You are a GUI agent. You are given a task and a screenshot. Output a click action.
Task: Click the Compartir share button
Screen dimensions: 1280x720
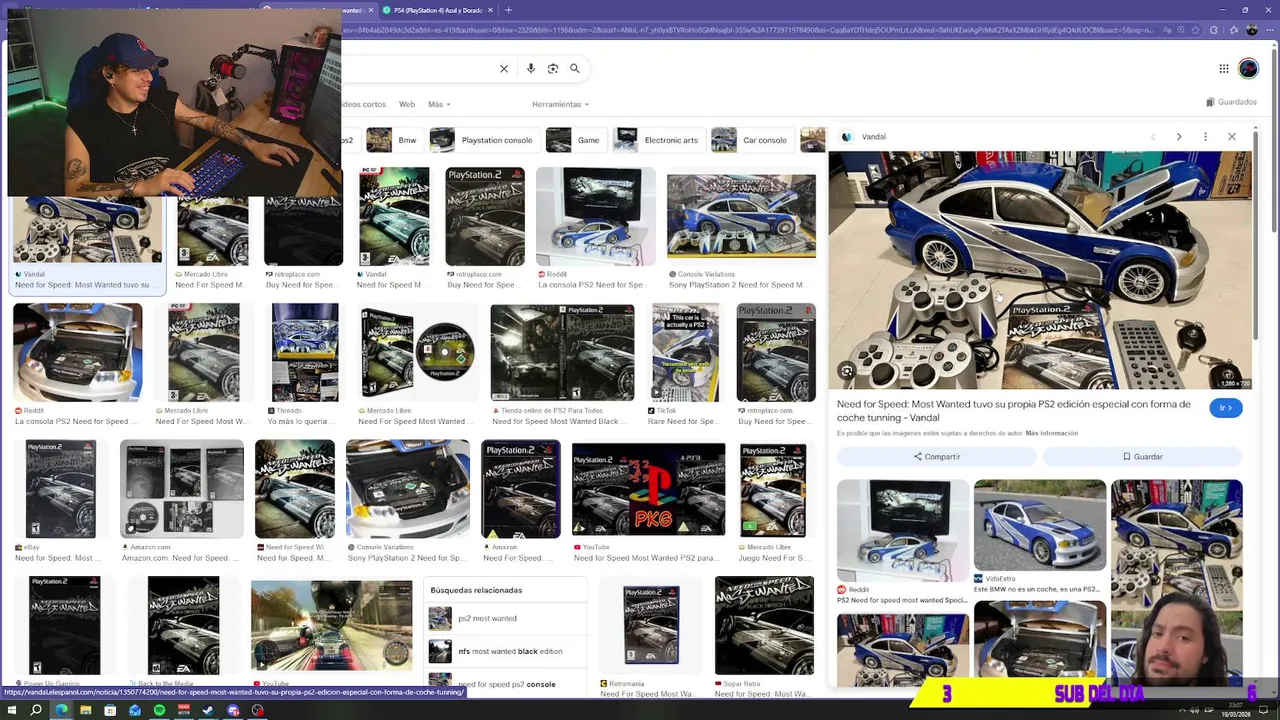click(936, 457)
